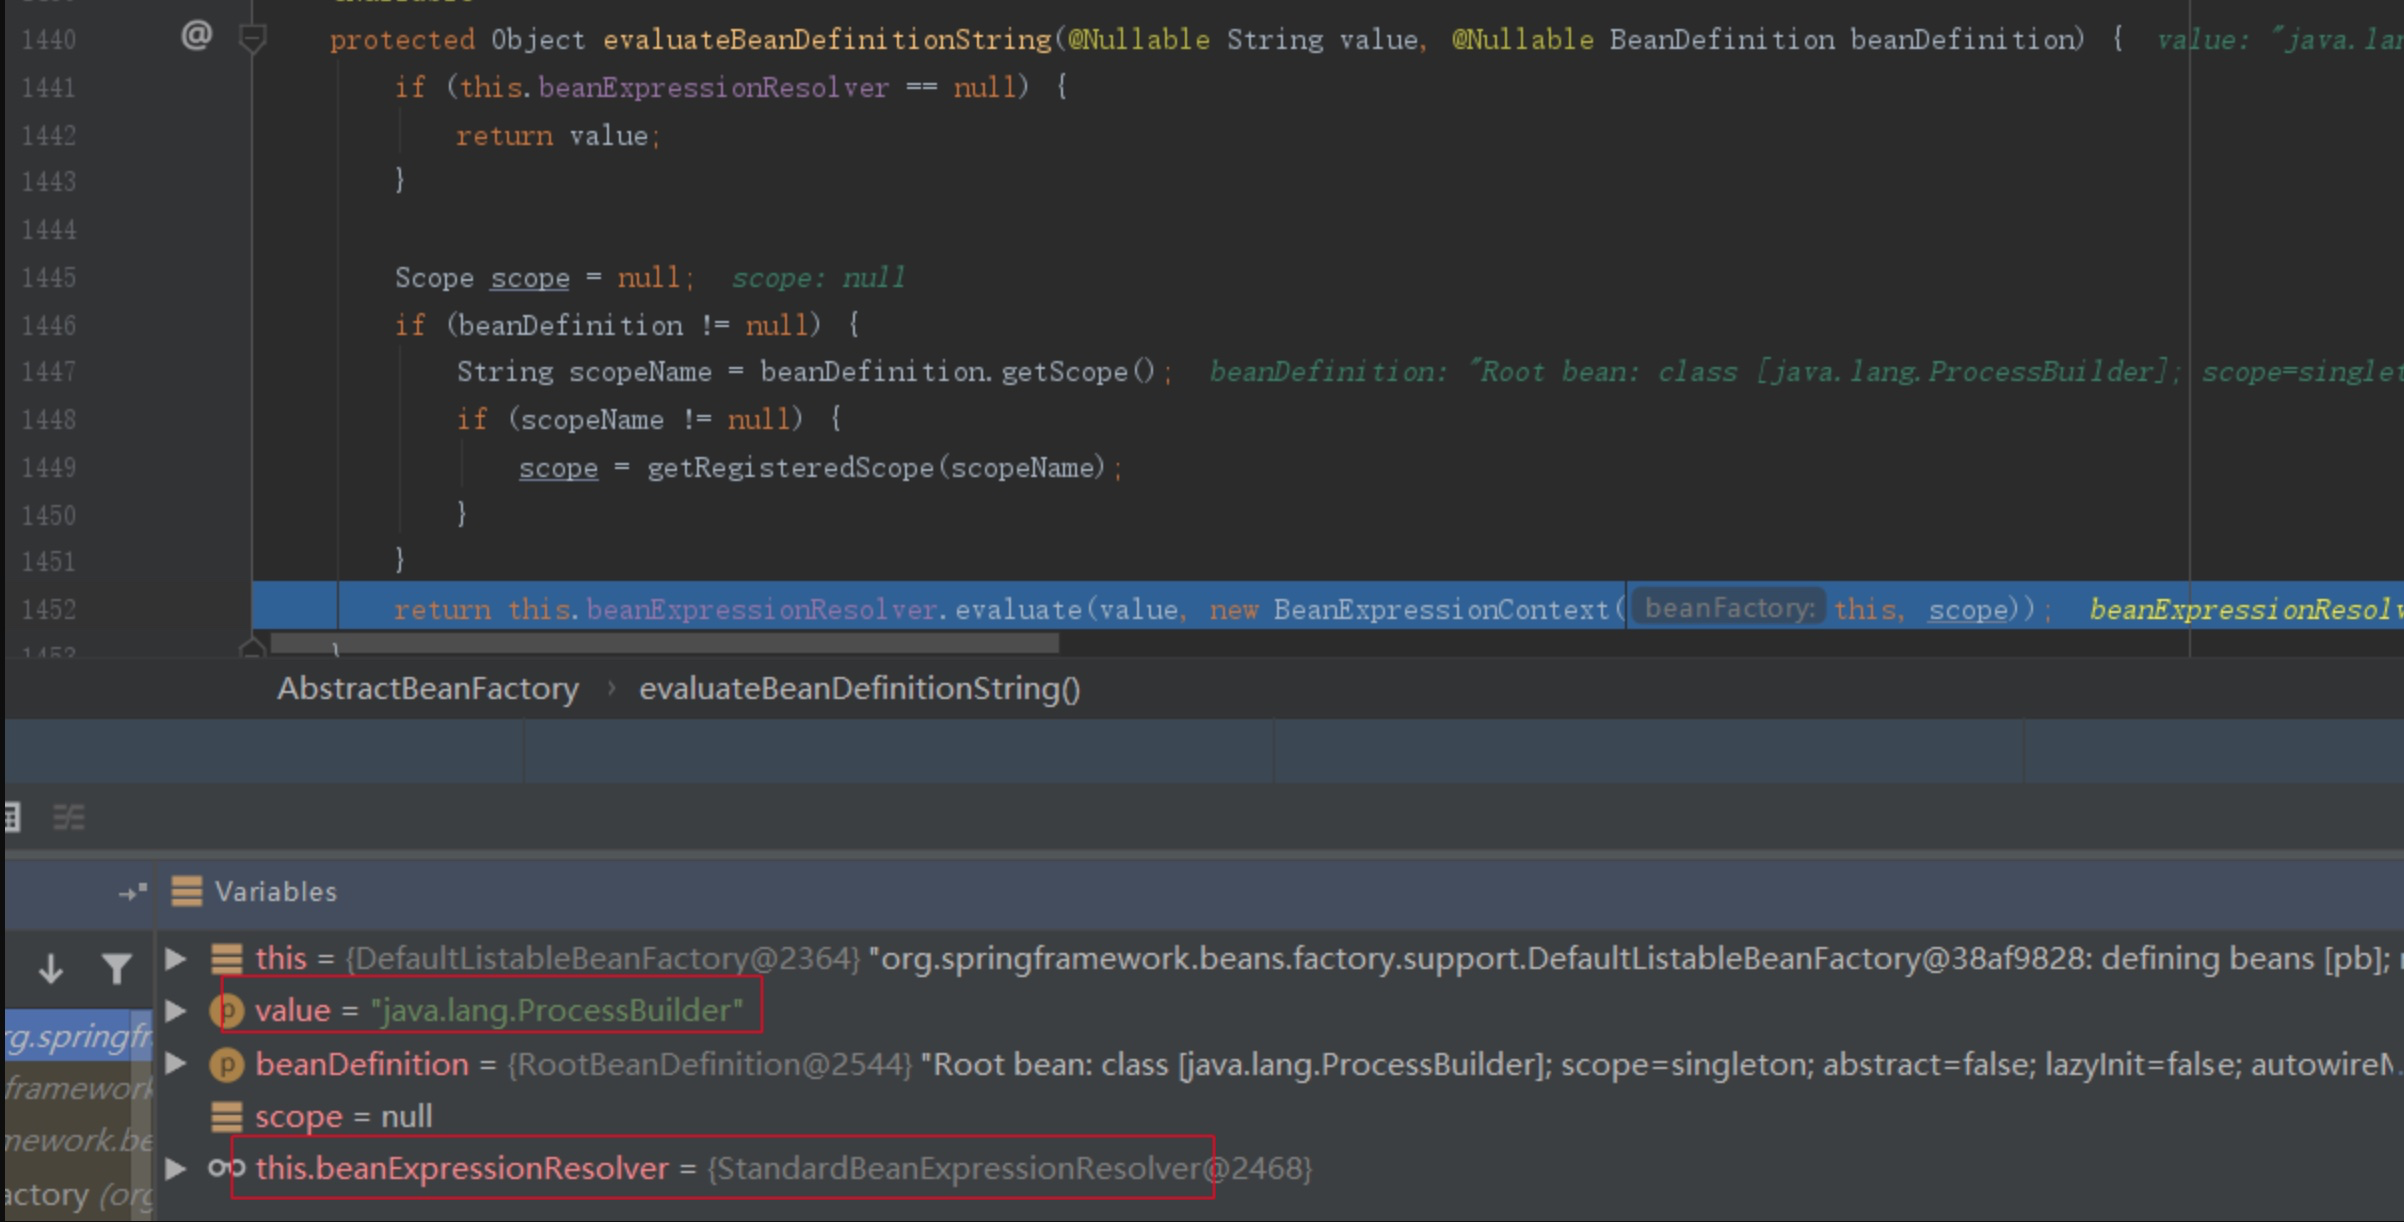This screenshot has height=1222, width=2404.
Task: Expand the 'value' variable node
Action: coord(176,1010)
